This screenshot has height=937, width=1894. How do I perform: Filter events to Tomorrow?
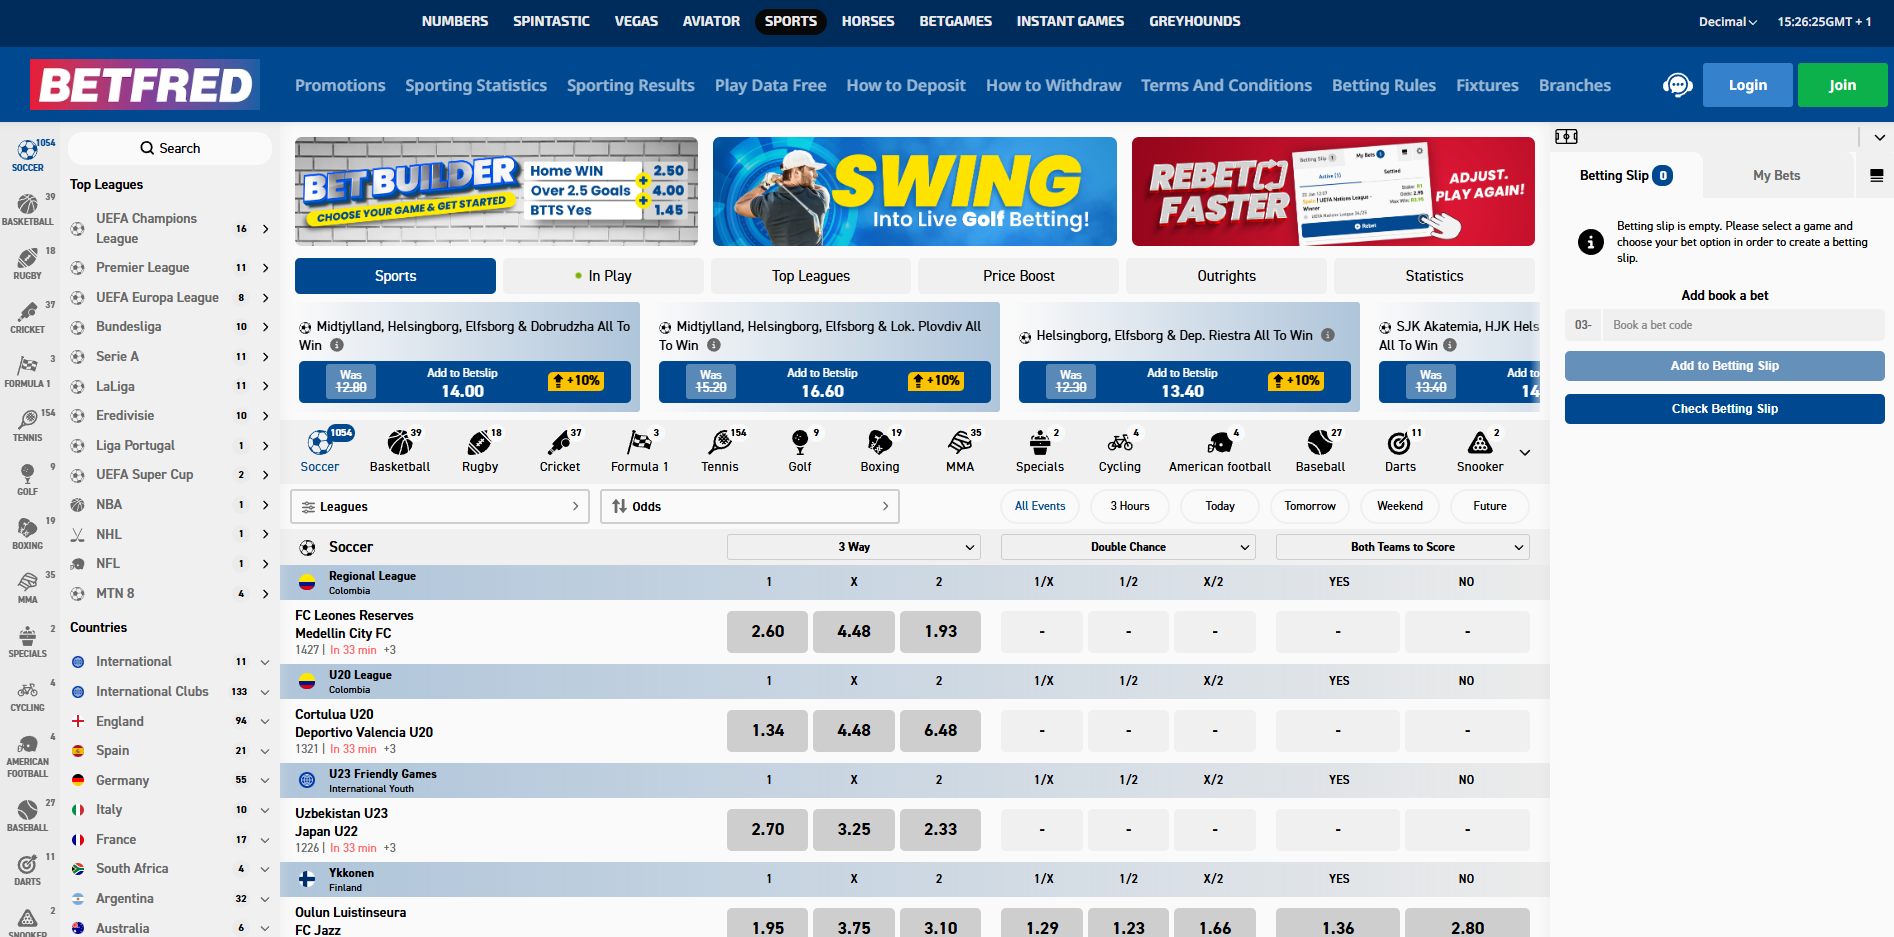tap(1310, 506)
